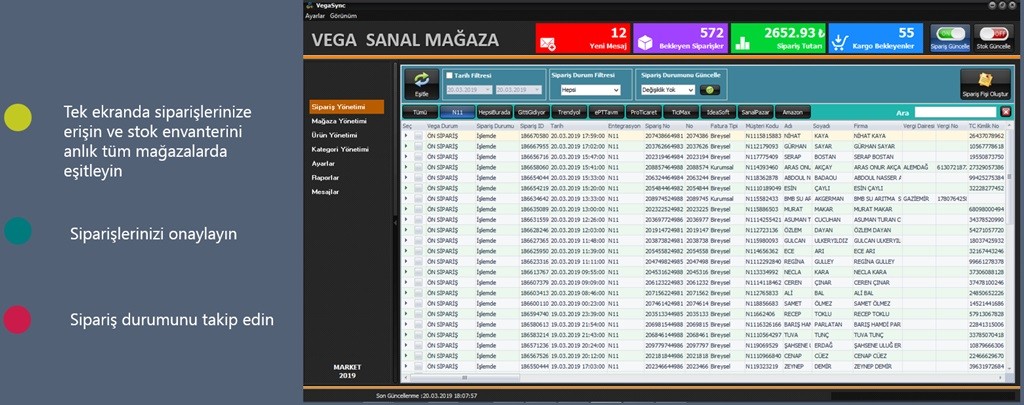The width and height of the screenshot is (1024, 405).
Task: Filter orders by Amazon
Action: [793, 112]
